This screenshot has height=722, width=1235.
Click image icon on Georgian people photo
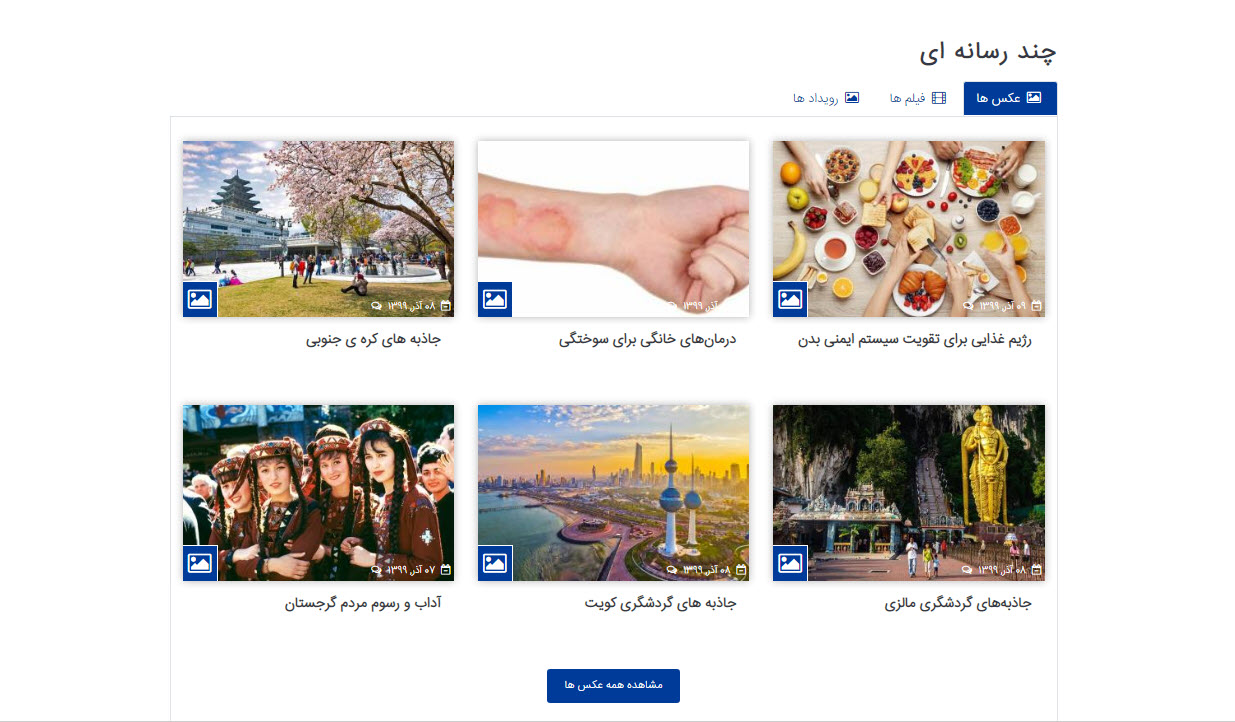point(200,563)
